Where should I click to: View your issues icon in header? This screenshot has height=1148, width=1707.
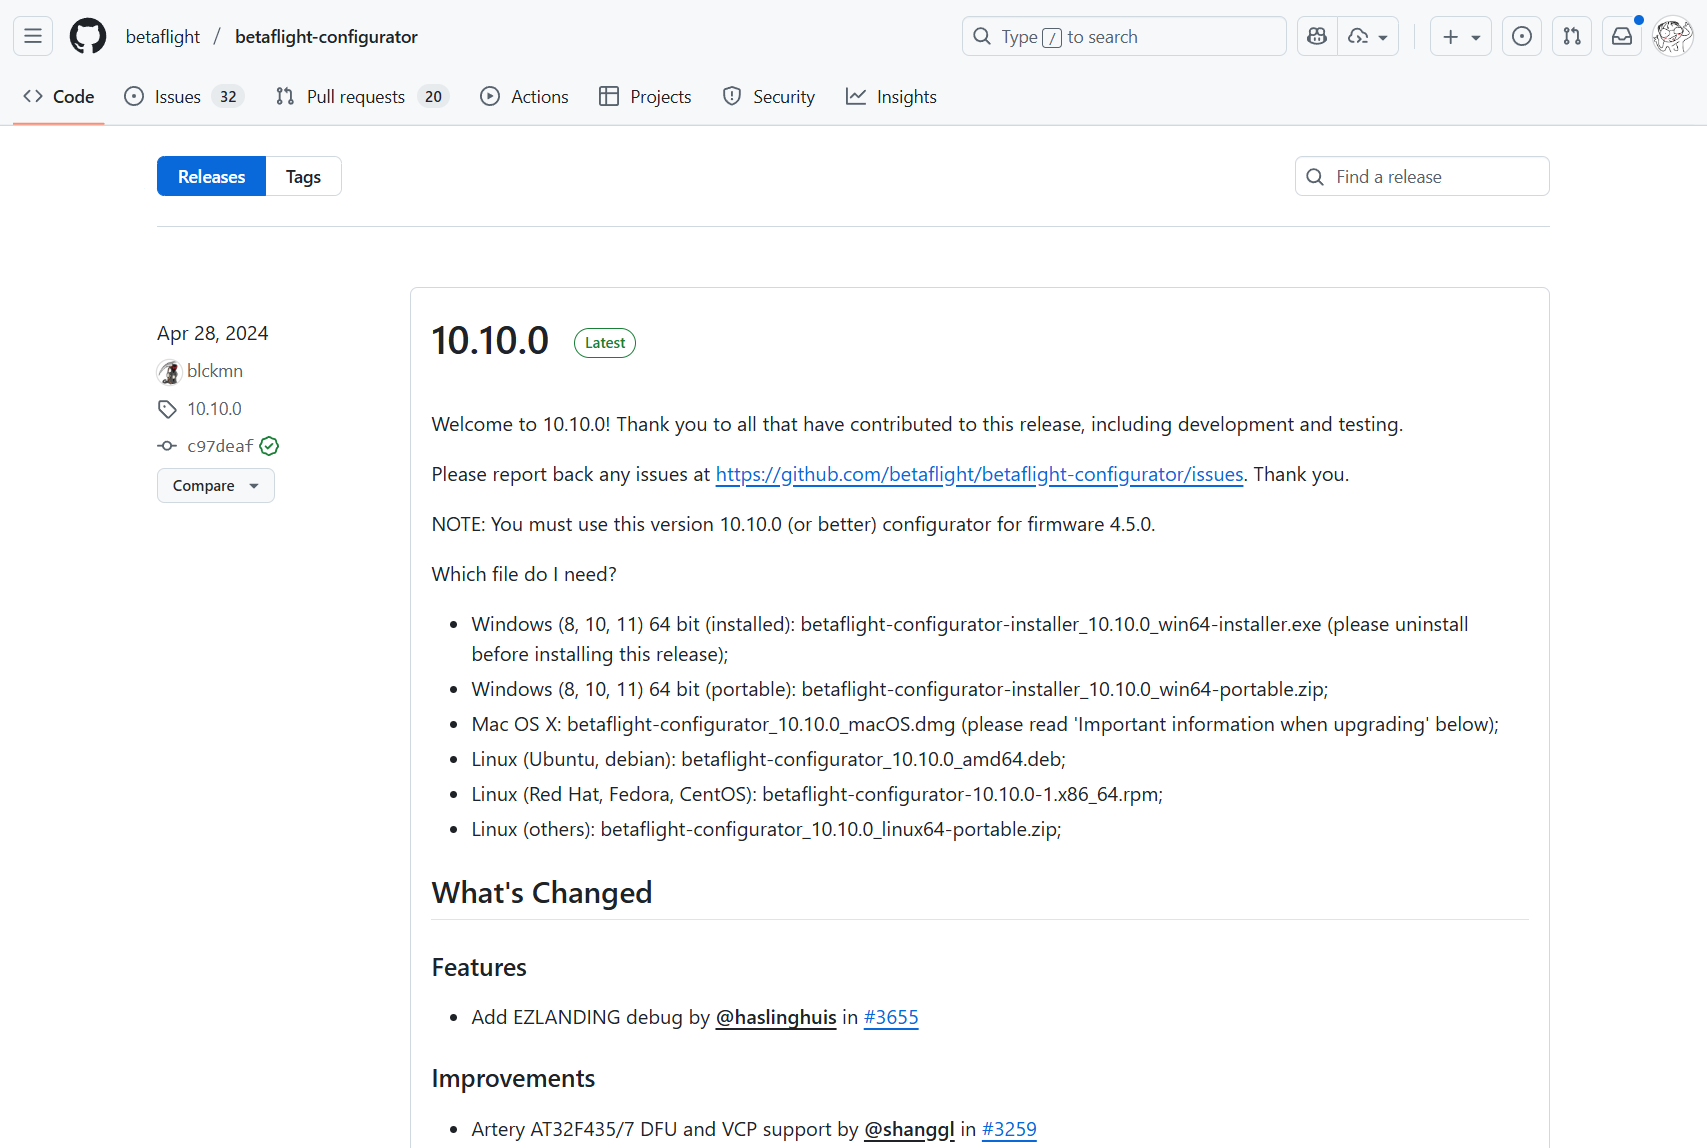click(1522, 37)
